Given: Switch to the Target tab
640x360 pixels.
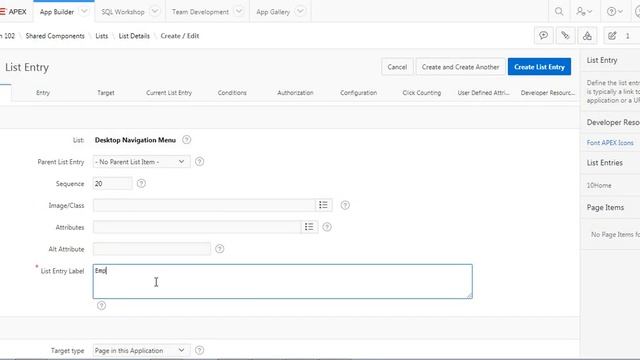Looking at the screenshot, I should (x=106, y=93).
